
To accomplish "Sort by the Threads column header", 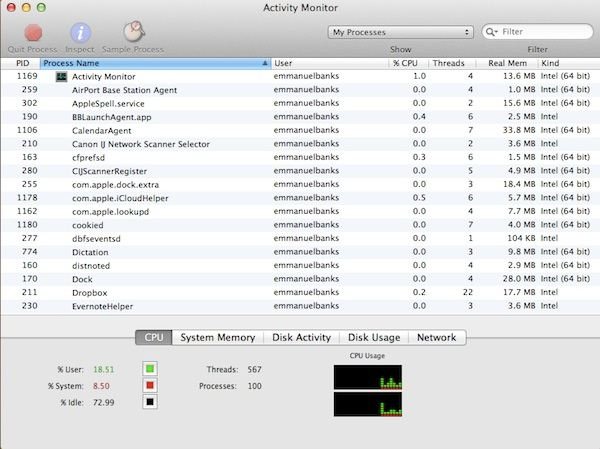I will click(452, 63).
